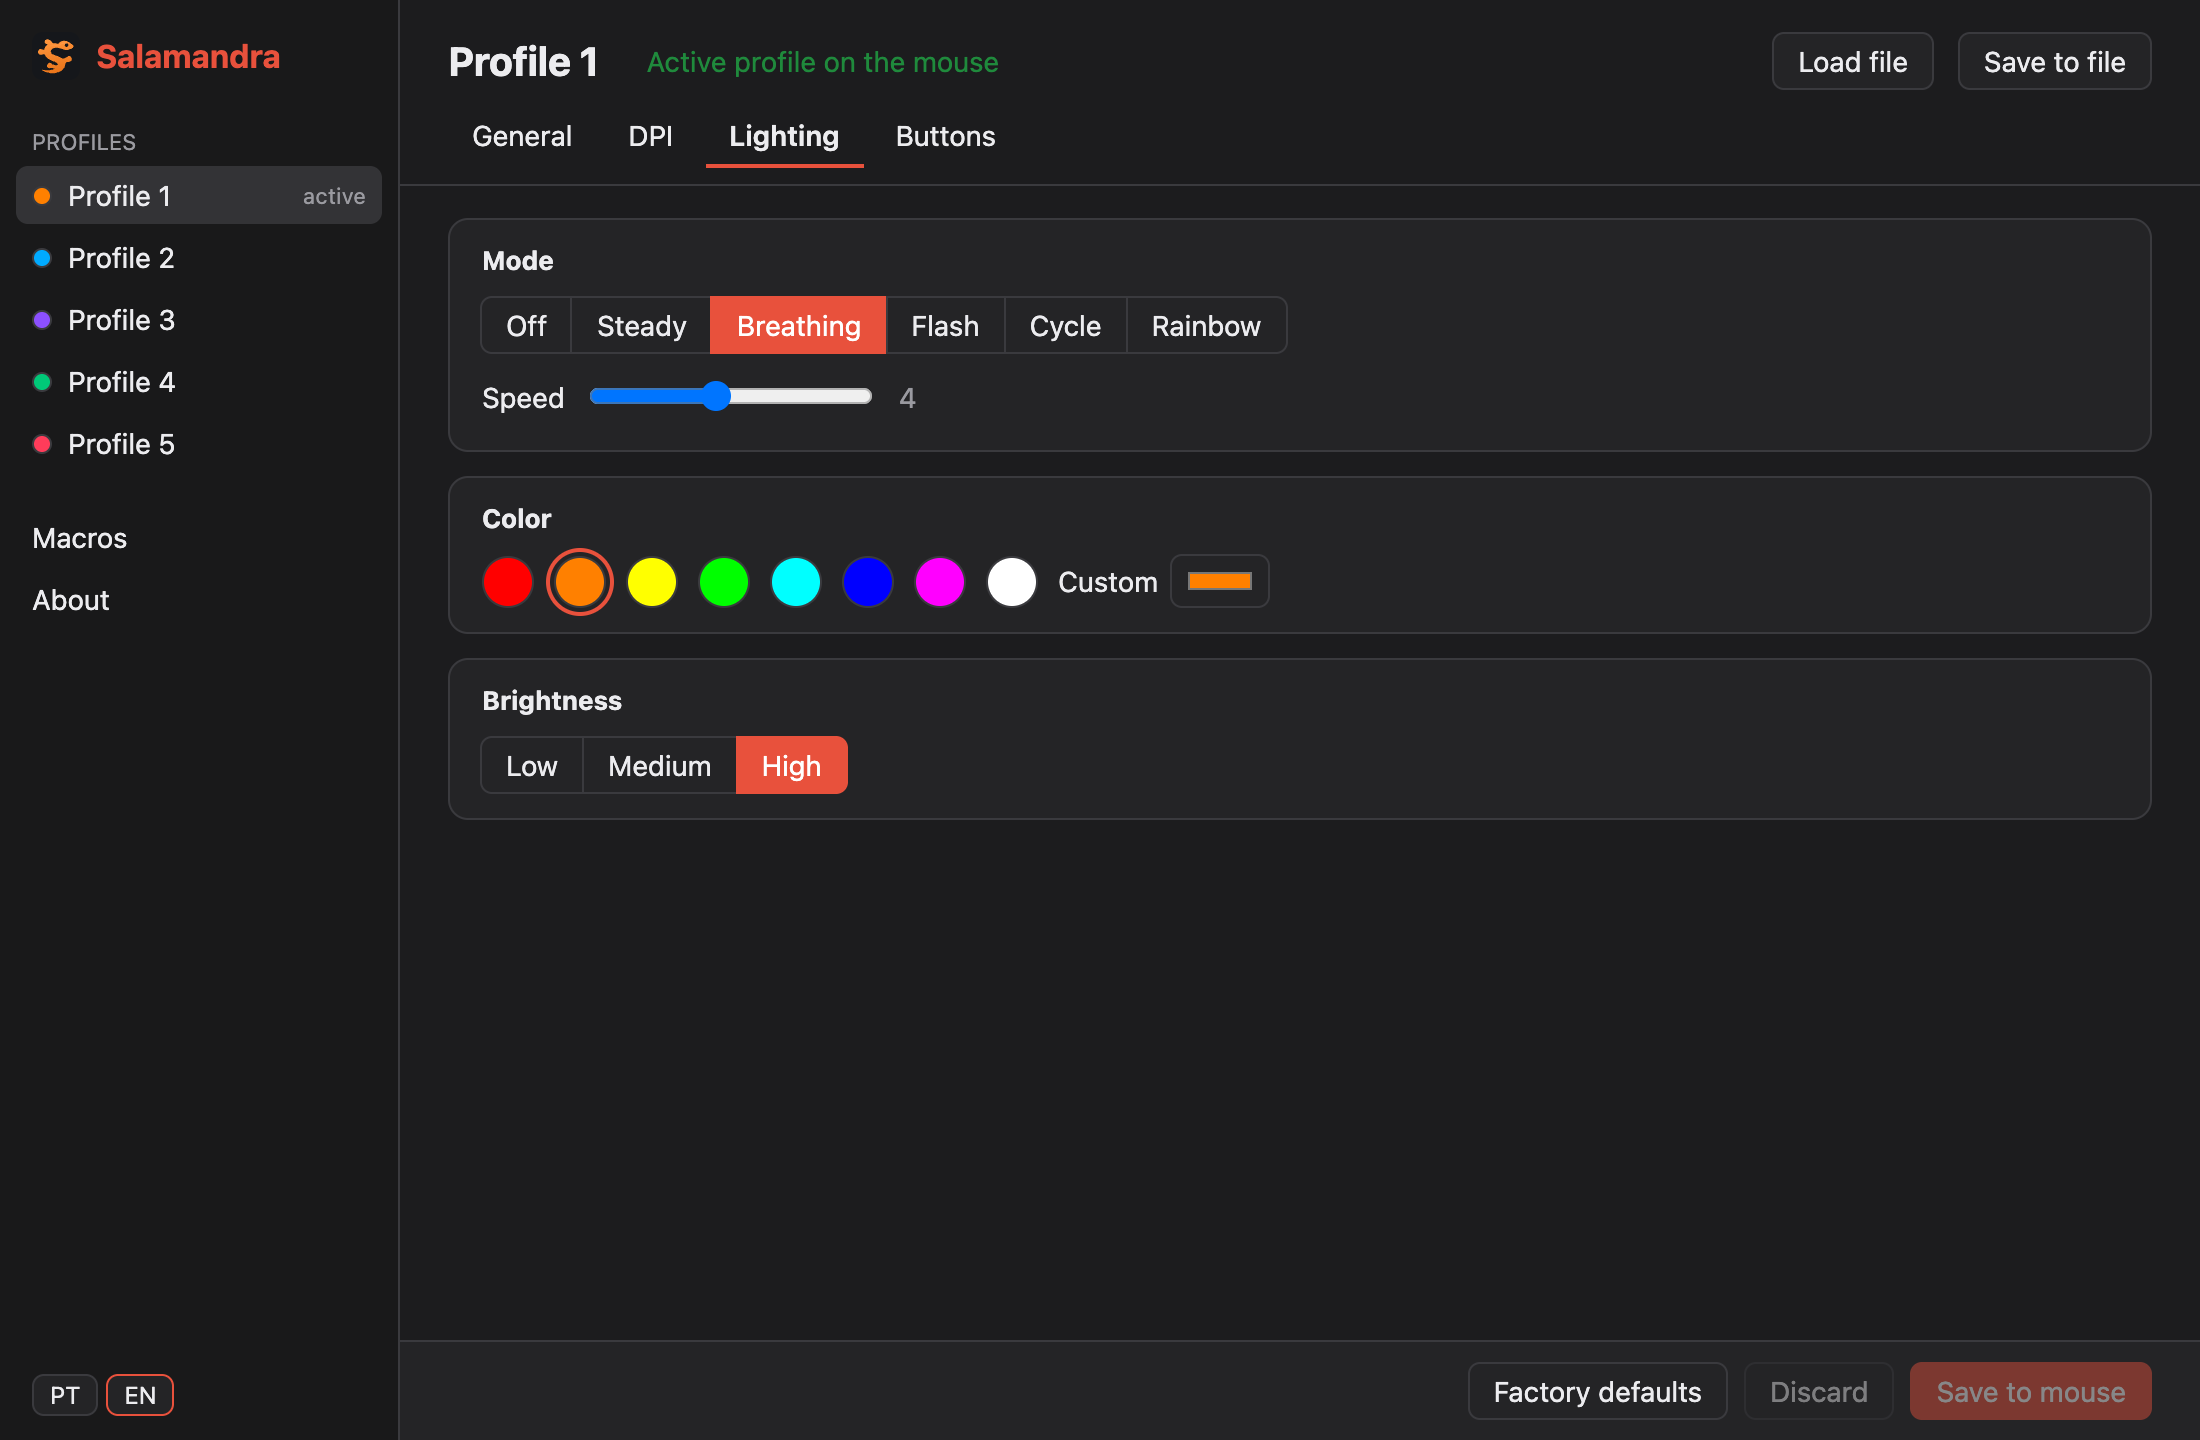Image resolution: width=2200 pixels, height=1440 pixels.
Task: Pick the white color swatch
Action: pyautogui.click(x=1012, y=582)
